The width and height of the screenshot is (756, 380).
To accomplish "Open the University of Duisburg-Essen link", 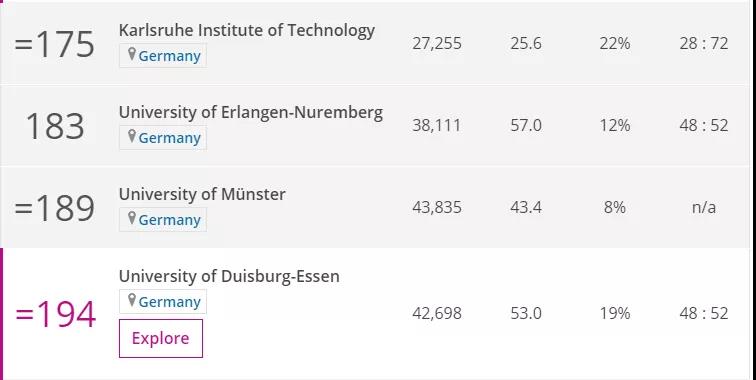I will 229,276.
